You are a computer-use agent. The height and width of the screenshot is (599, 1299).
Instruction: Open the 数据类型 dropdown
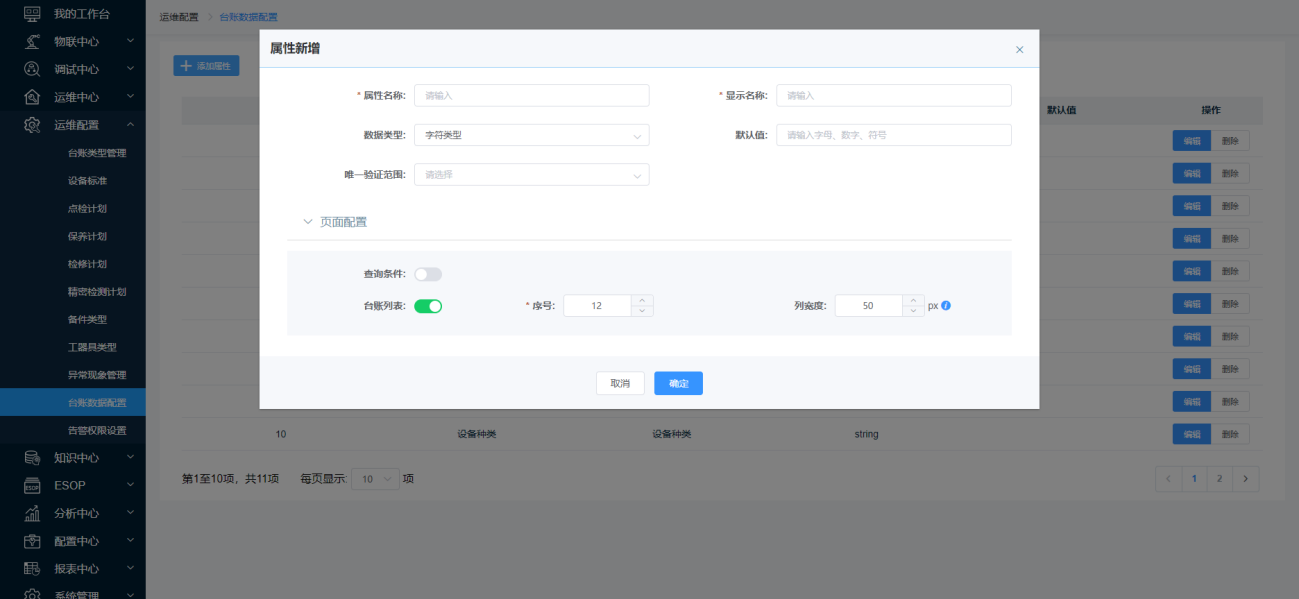[531, 135]
